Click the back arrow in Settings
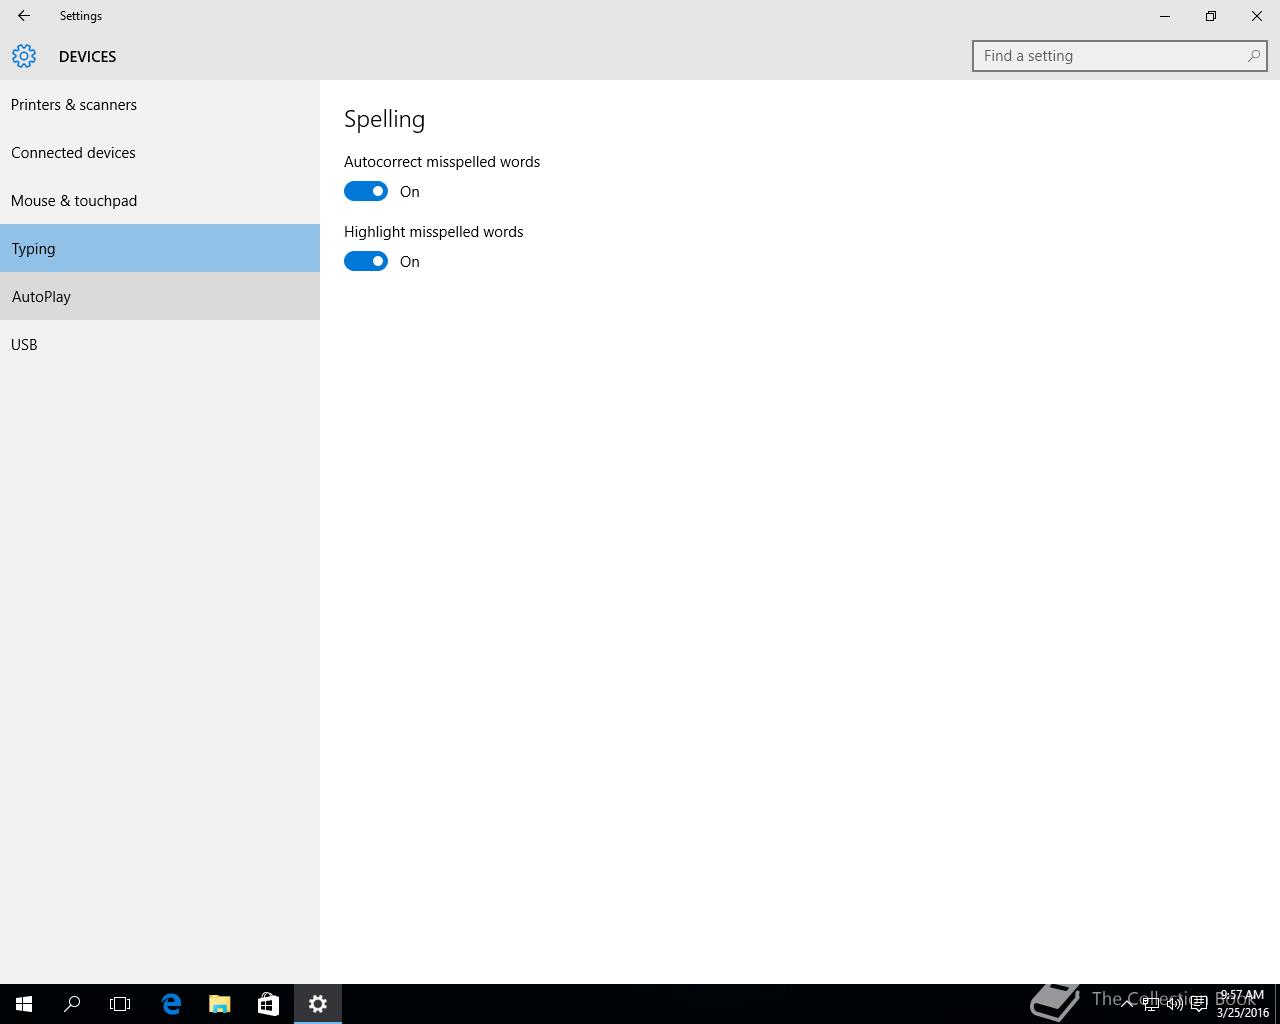 [24, 16]
